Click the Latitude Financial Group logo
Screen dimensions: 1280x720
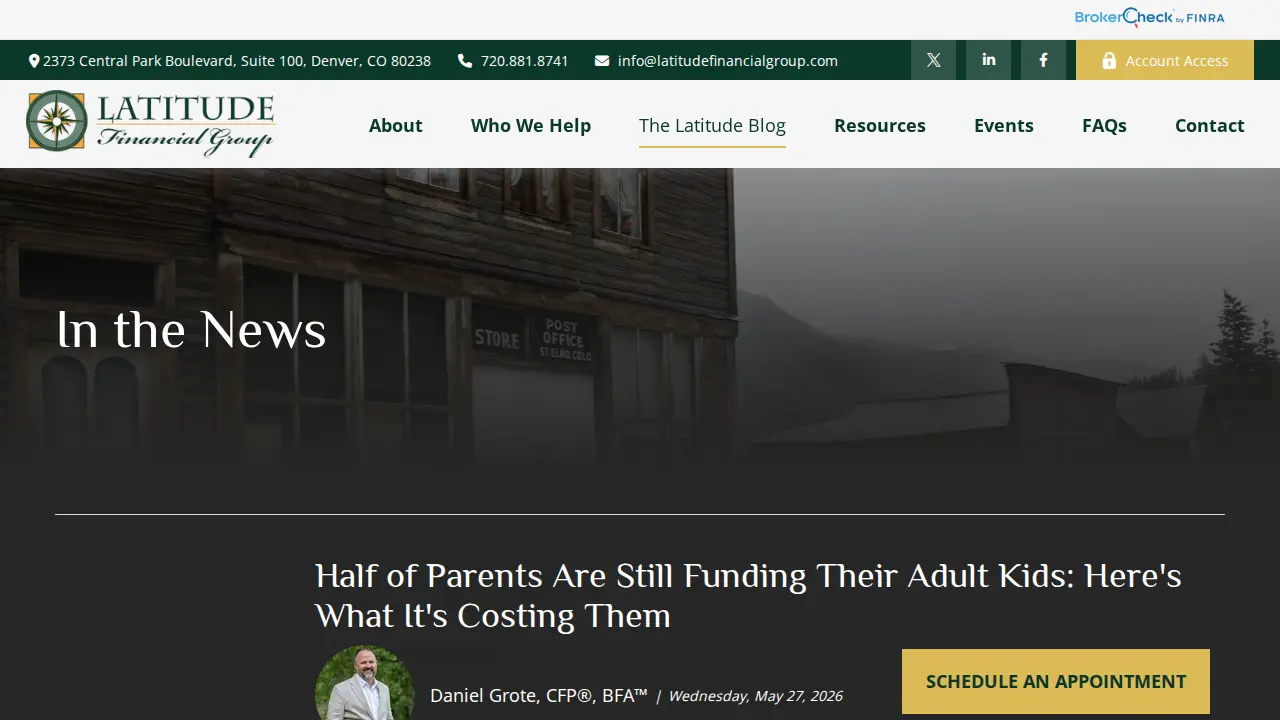(151, 124)
